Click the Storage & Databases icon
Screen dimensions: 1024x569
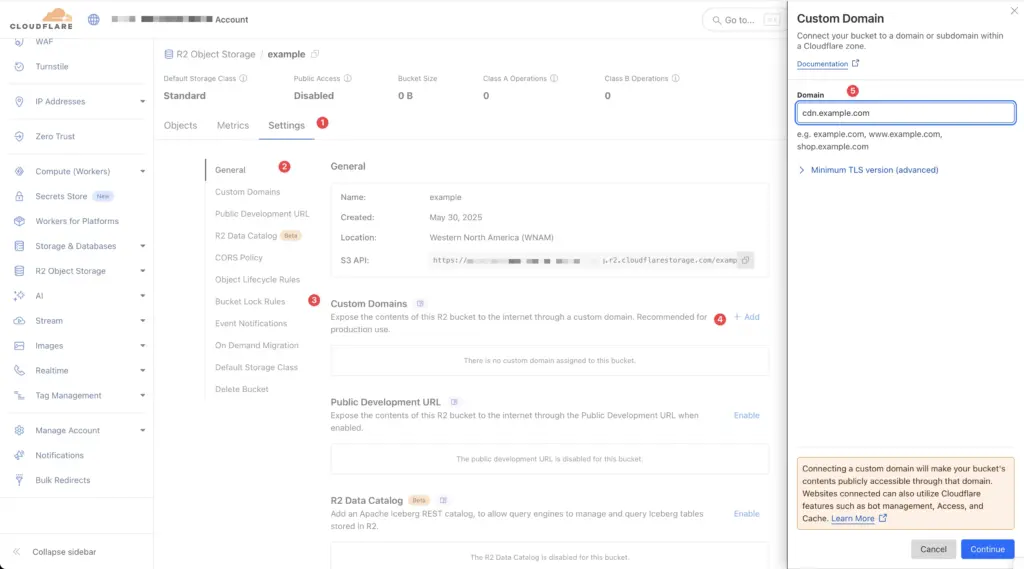click(x=19, y=246)
